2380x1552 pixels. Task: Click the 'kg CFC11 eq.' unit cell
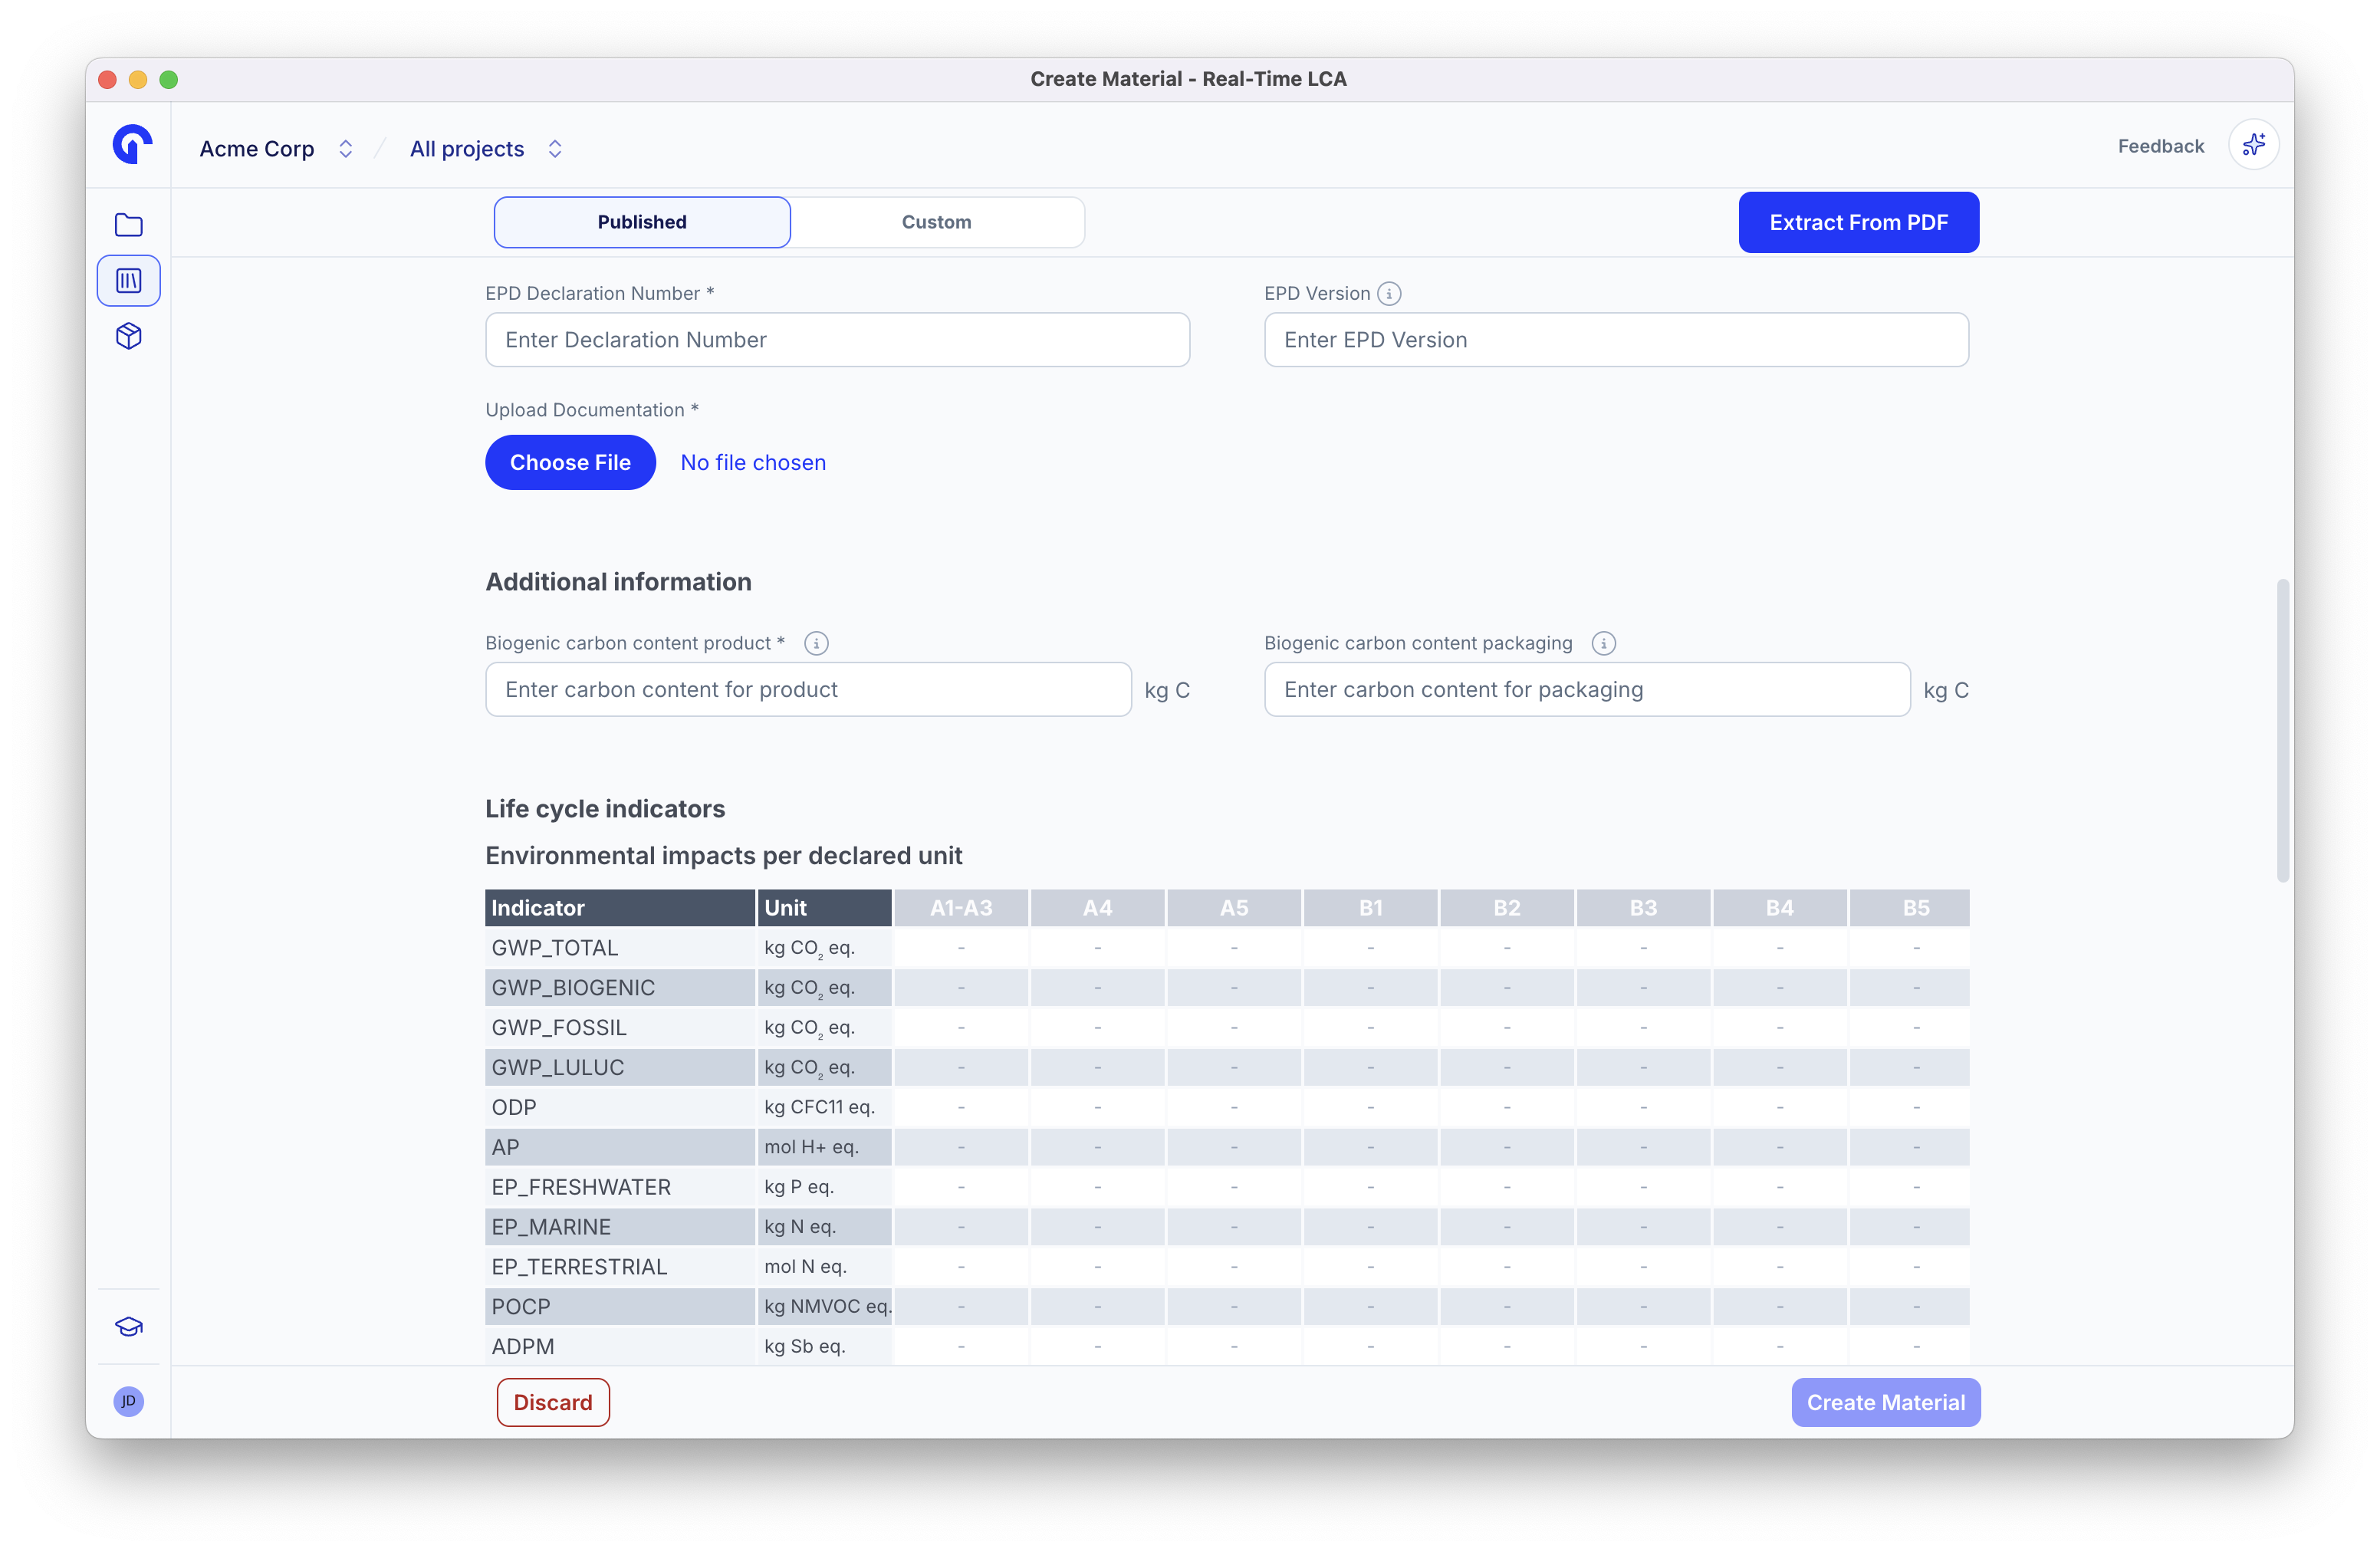[x=824, y=1108]
